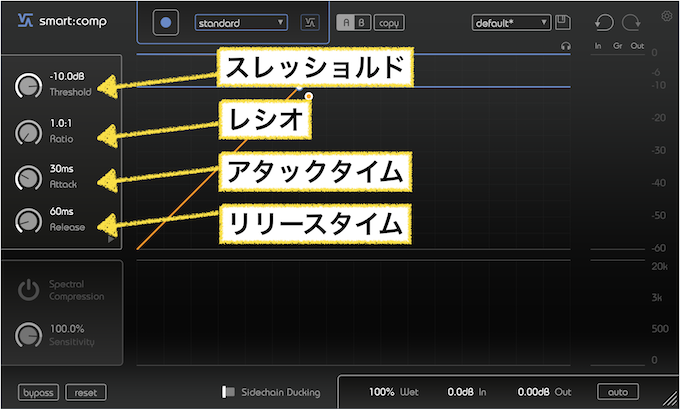
Task: Save preset with the floppy disk icon
Action: (562, 23)
